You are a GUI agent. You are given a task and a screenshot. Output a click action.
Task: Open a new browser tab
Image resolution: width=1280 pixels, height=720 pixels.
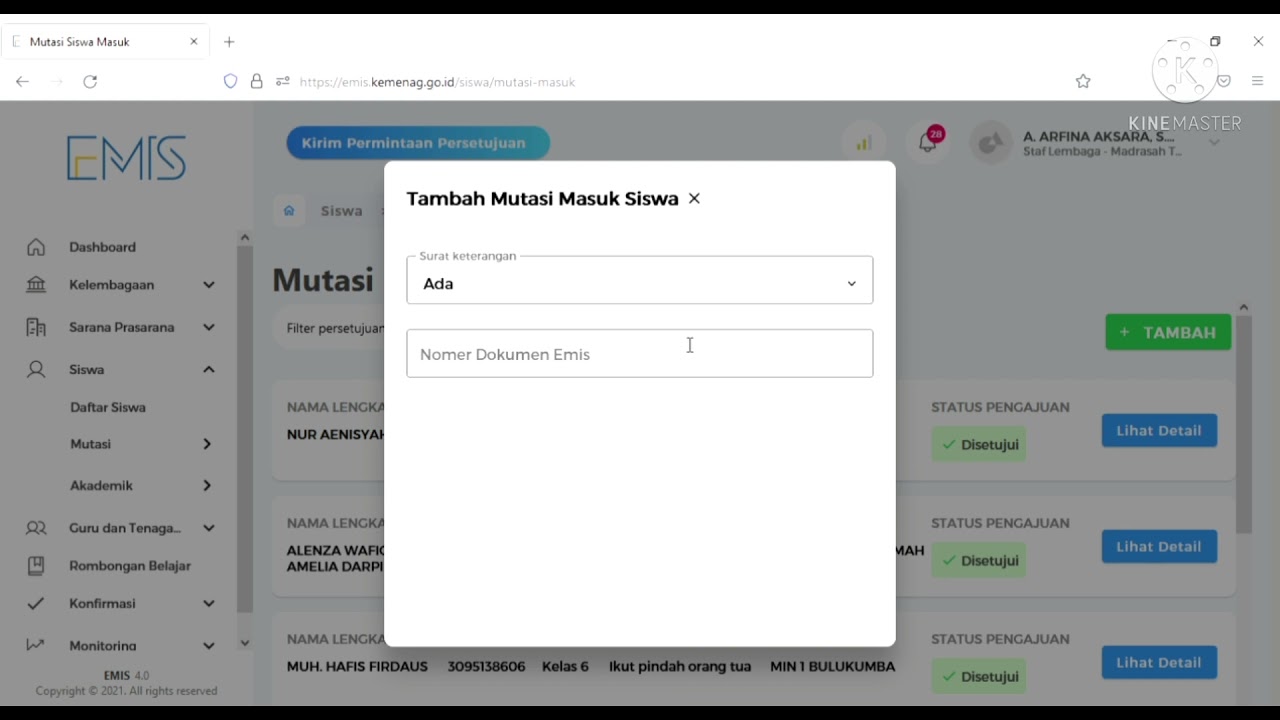coord(229,42)
